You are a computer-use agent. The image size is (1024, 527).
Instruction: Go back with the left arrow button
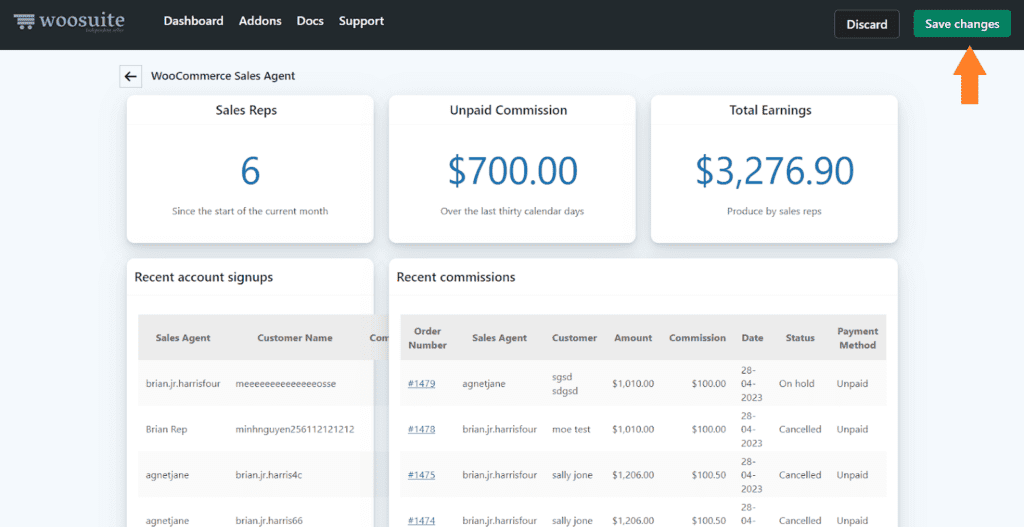click(131, 76)
